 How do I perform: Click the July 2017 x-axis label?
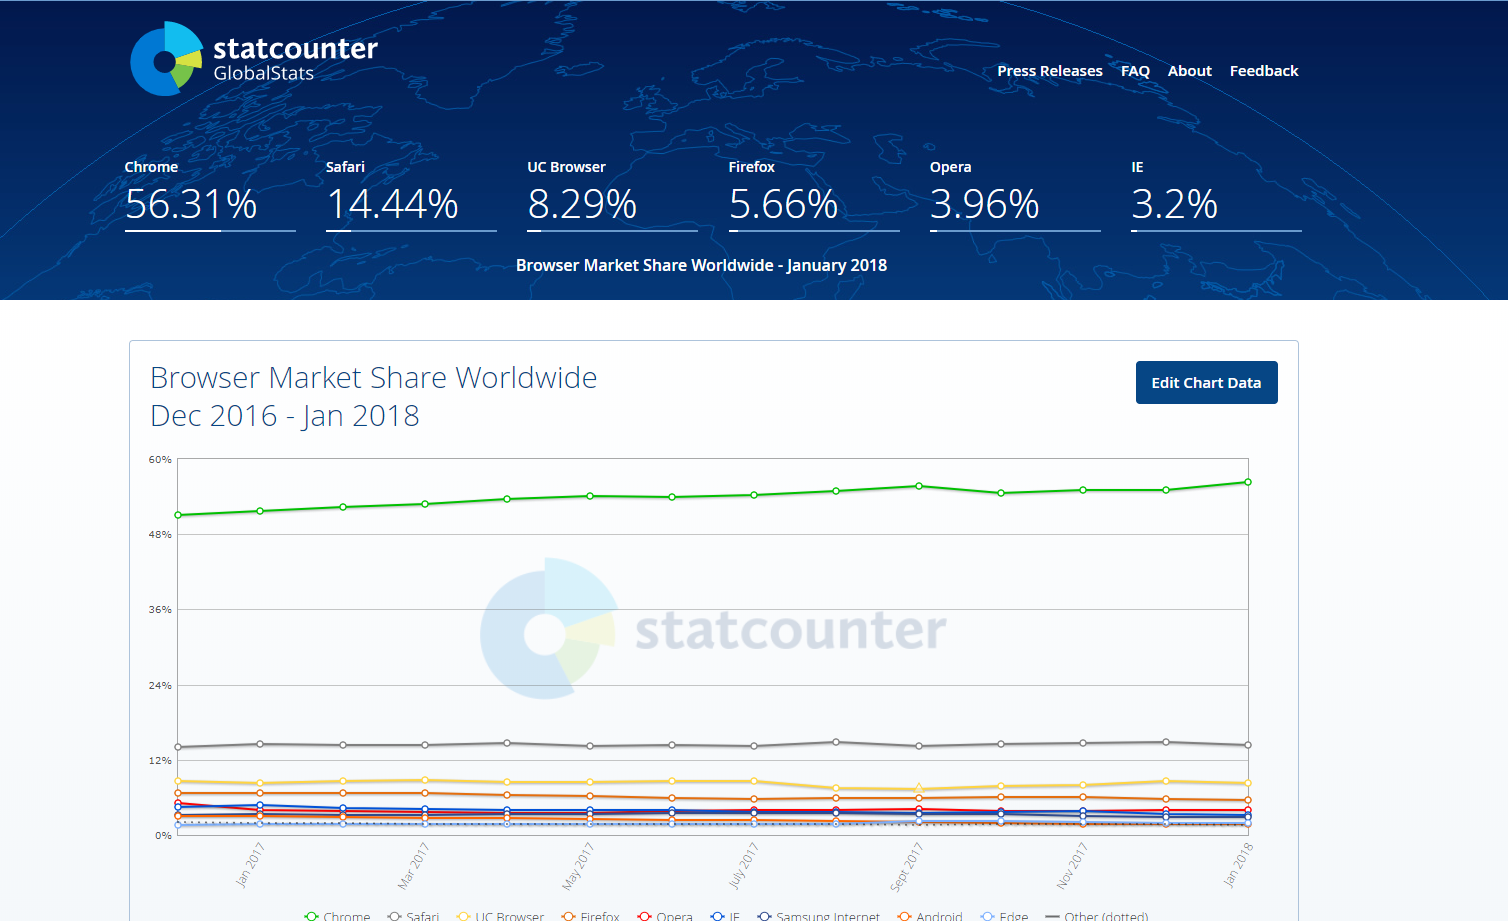744,865
